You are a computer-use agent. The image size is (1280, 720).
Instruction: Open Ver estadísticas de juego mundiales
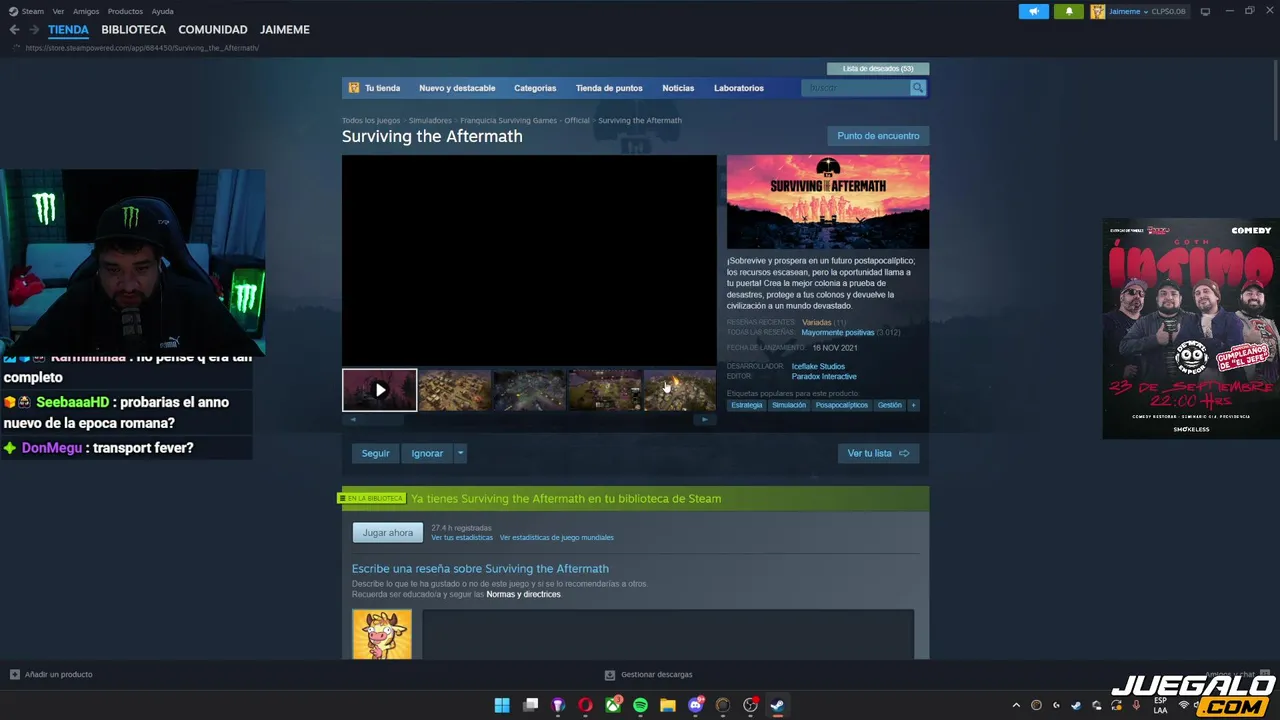[x=557, y=538]
